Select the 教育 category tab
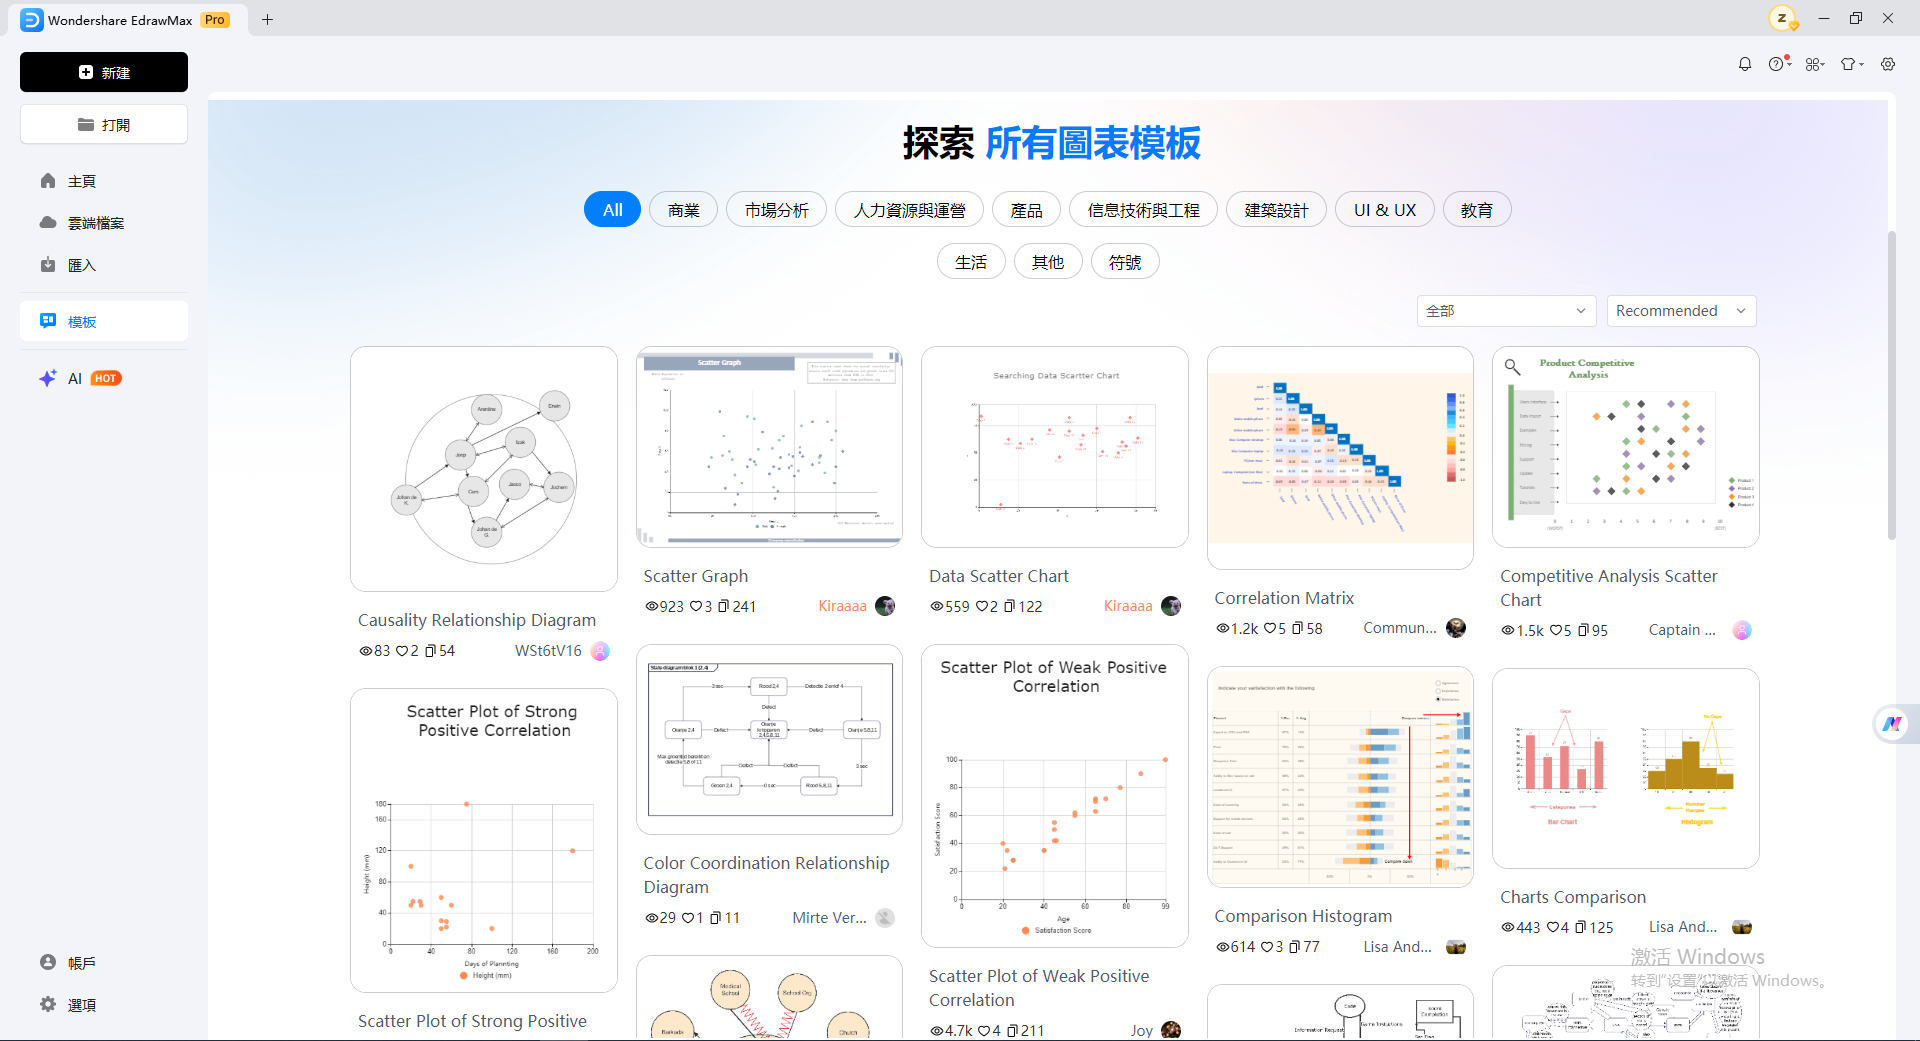 (1477, 210)
